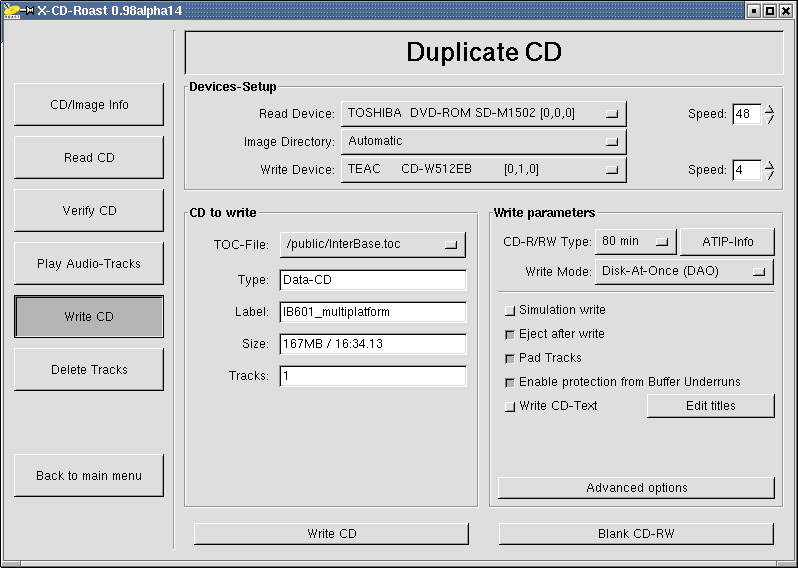This screenshot has width=798, height=568.
Task: Start burning with bottom Write CD button
Action: click(x=331, y=533)
